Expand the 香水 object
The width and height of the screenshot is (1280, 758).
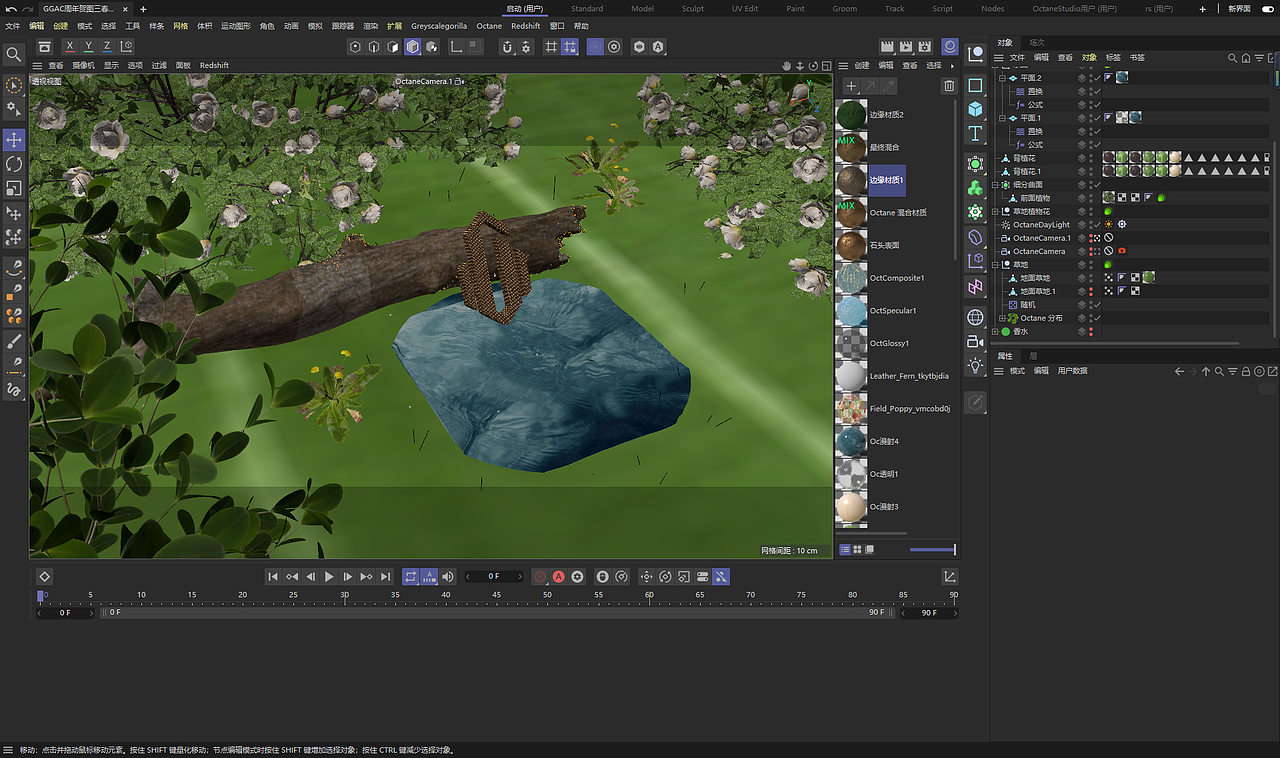point(996,331)
